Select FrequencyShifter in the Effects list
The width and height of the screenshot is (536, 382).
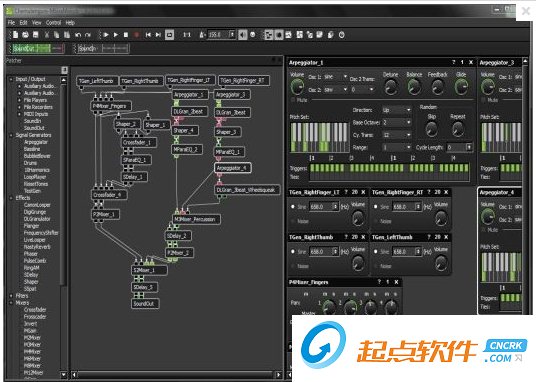point(41,233)
